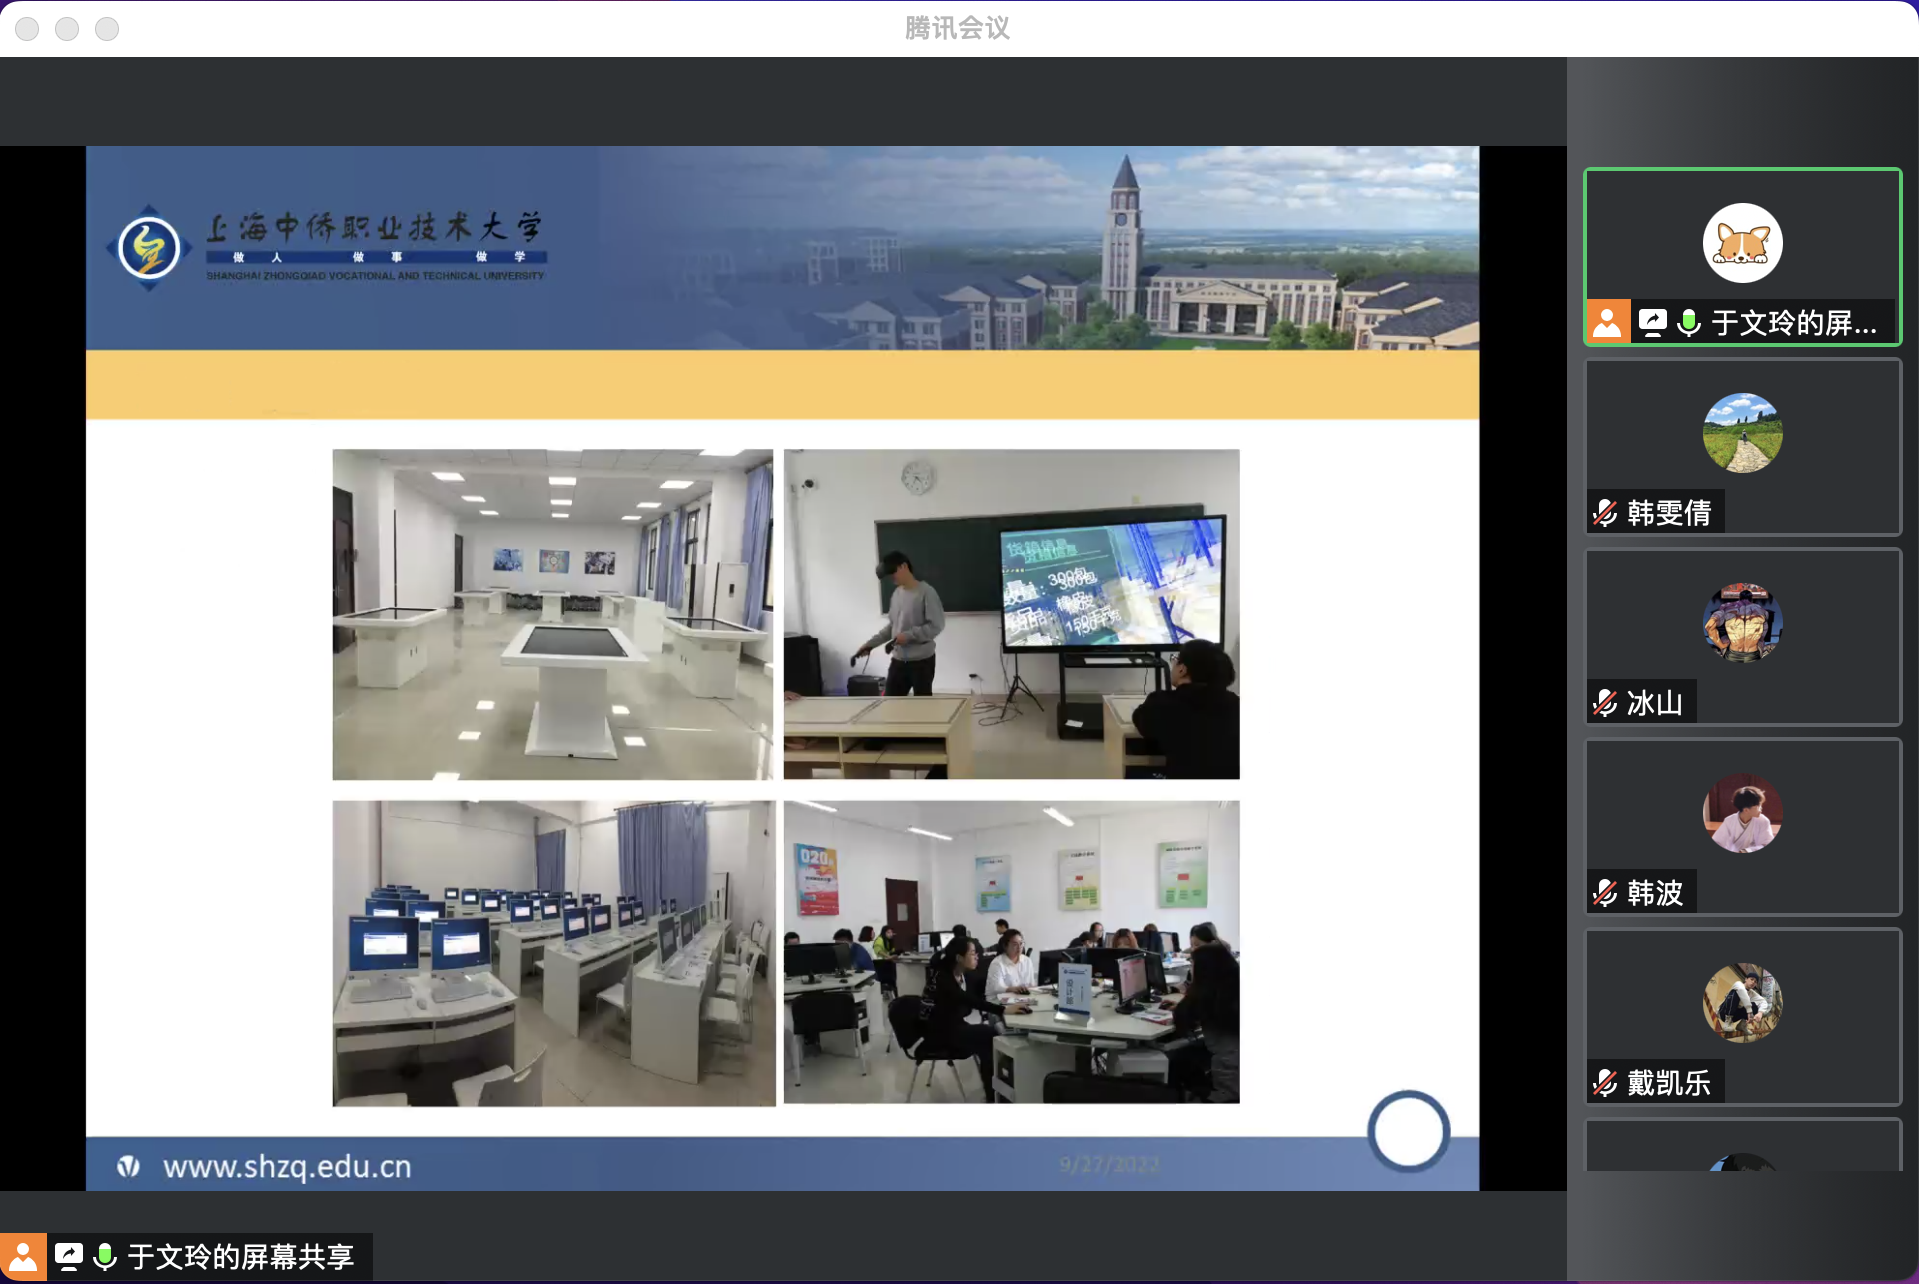Click the 于文玲的屏幕共享 label at bottom
The height and width of the screenshot is (1284, 1919).
[x=241, y=1257]
